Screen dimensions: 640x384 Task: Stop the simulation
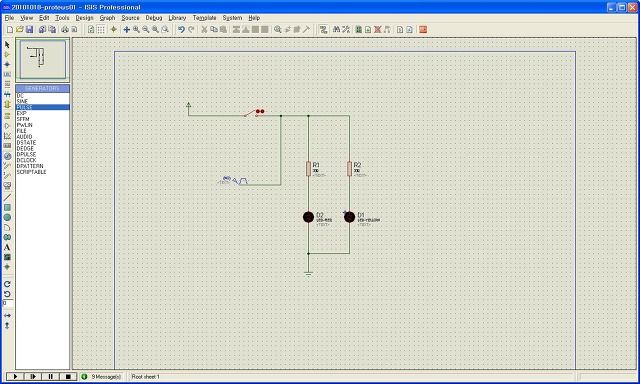click(68, 377)
